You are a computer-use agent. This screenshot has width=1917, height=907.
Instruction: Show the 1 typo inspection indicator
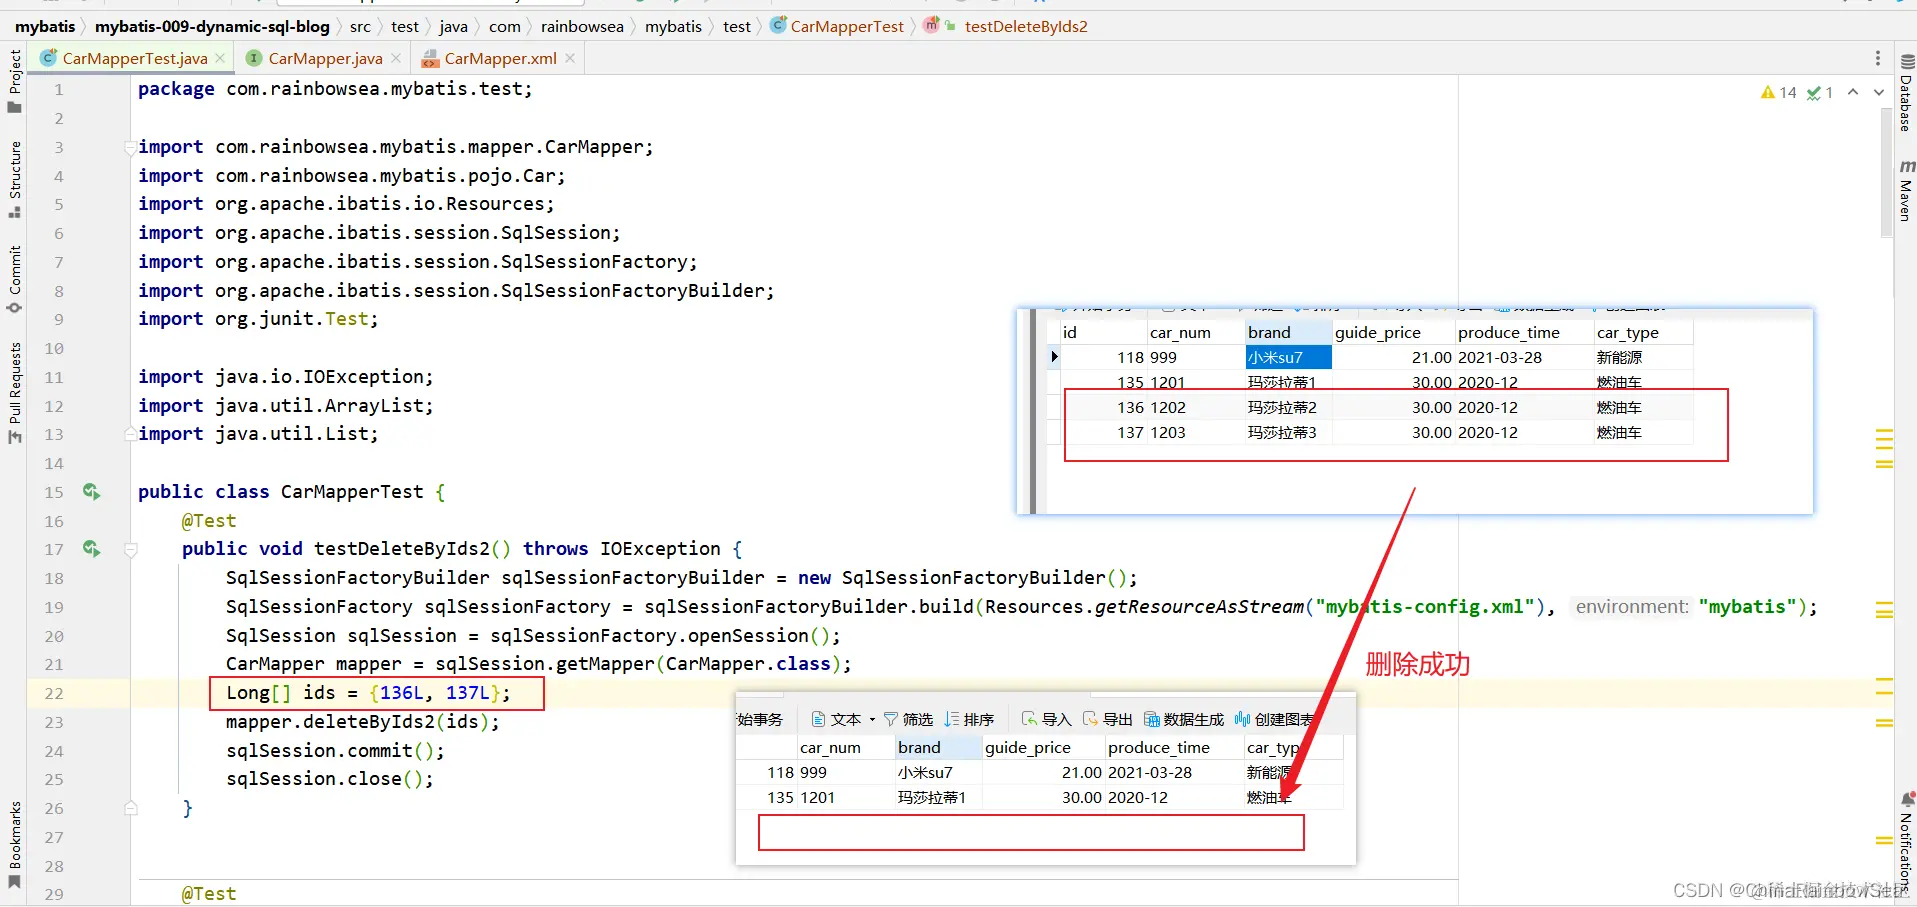tap(1820, 92)
